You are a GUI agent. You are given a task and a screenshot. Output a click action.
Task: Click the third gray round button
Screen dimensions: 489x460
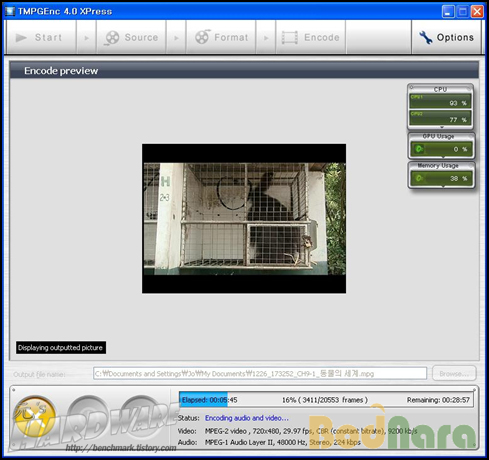pos(141,416)
